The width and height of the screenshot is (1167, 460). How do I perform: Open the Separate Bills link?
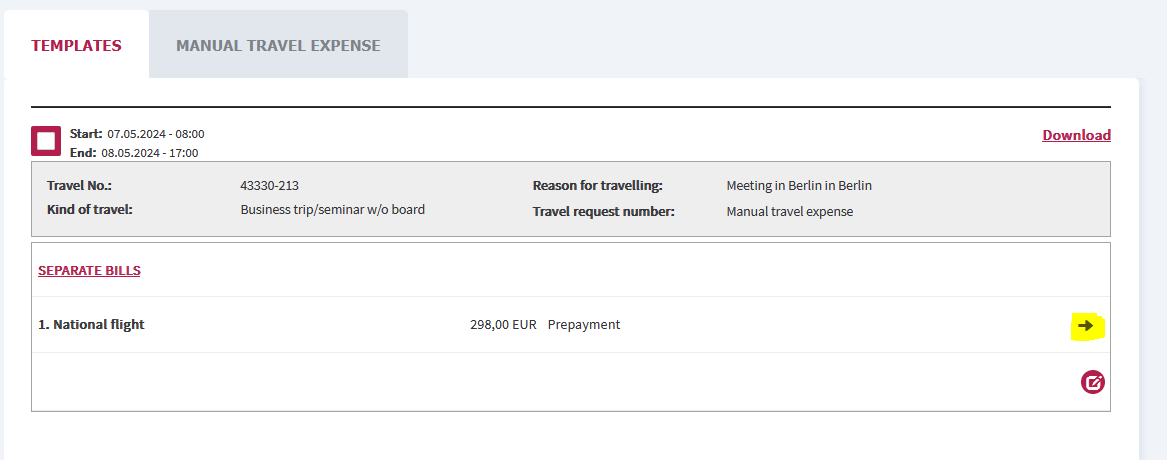tap(89, 270)
